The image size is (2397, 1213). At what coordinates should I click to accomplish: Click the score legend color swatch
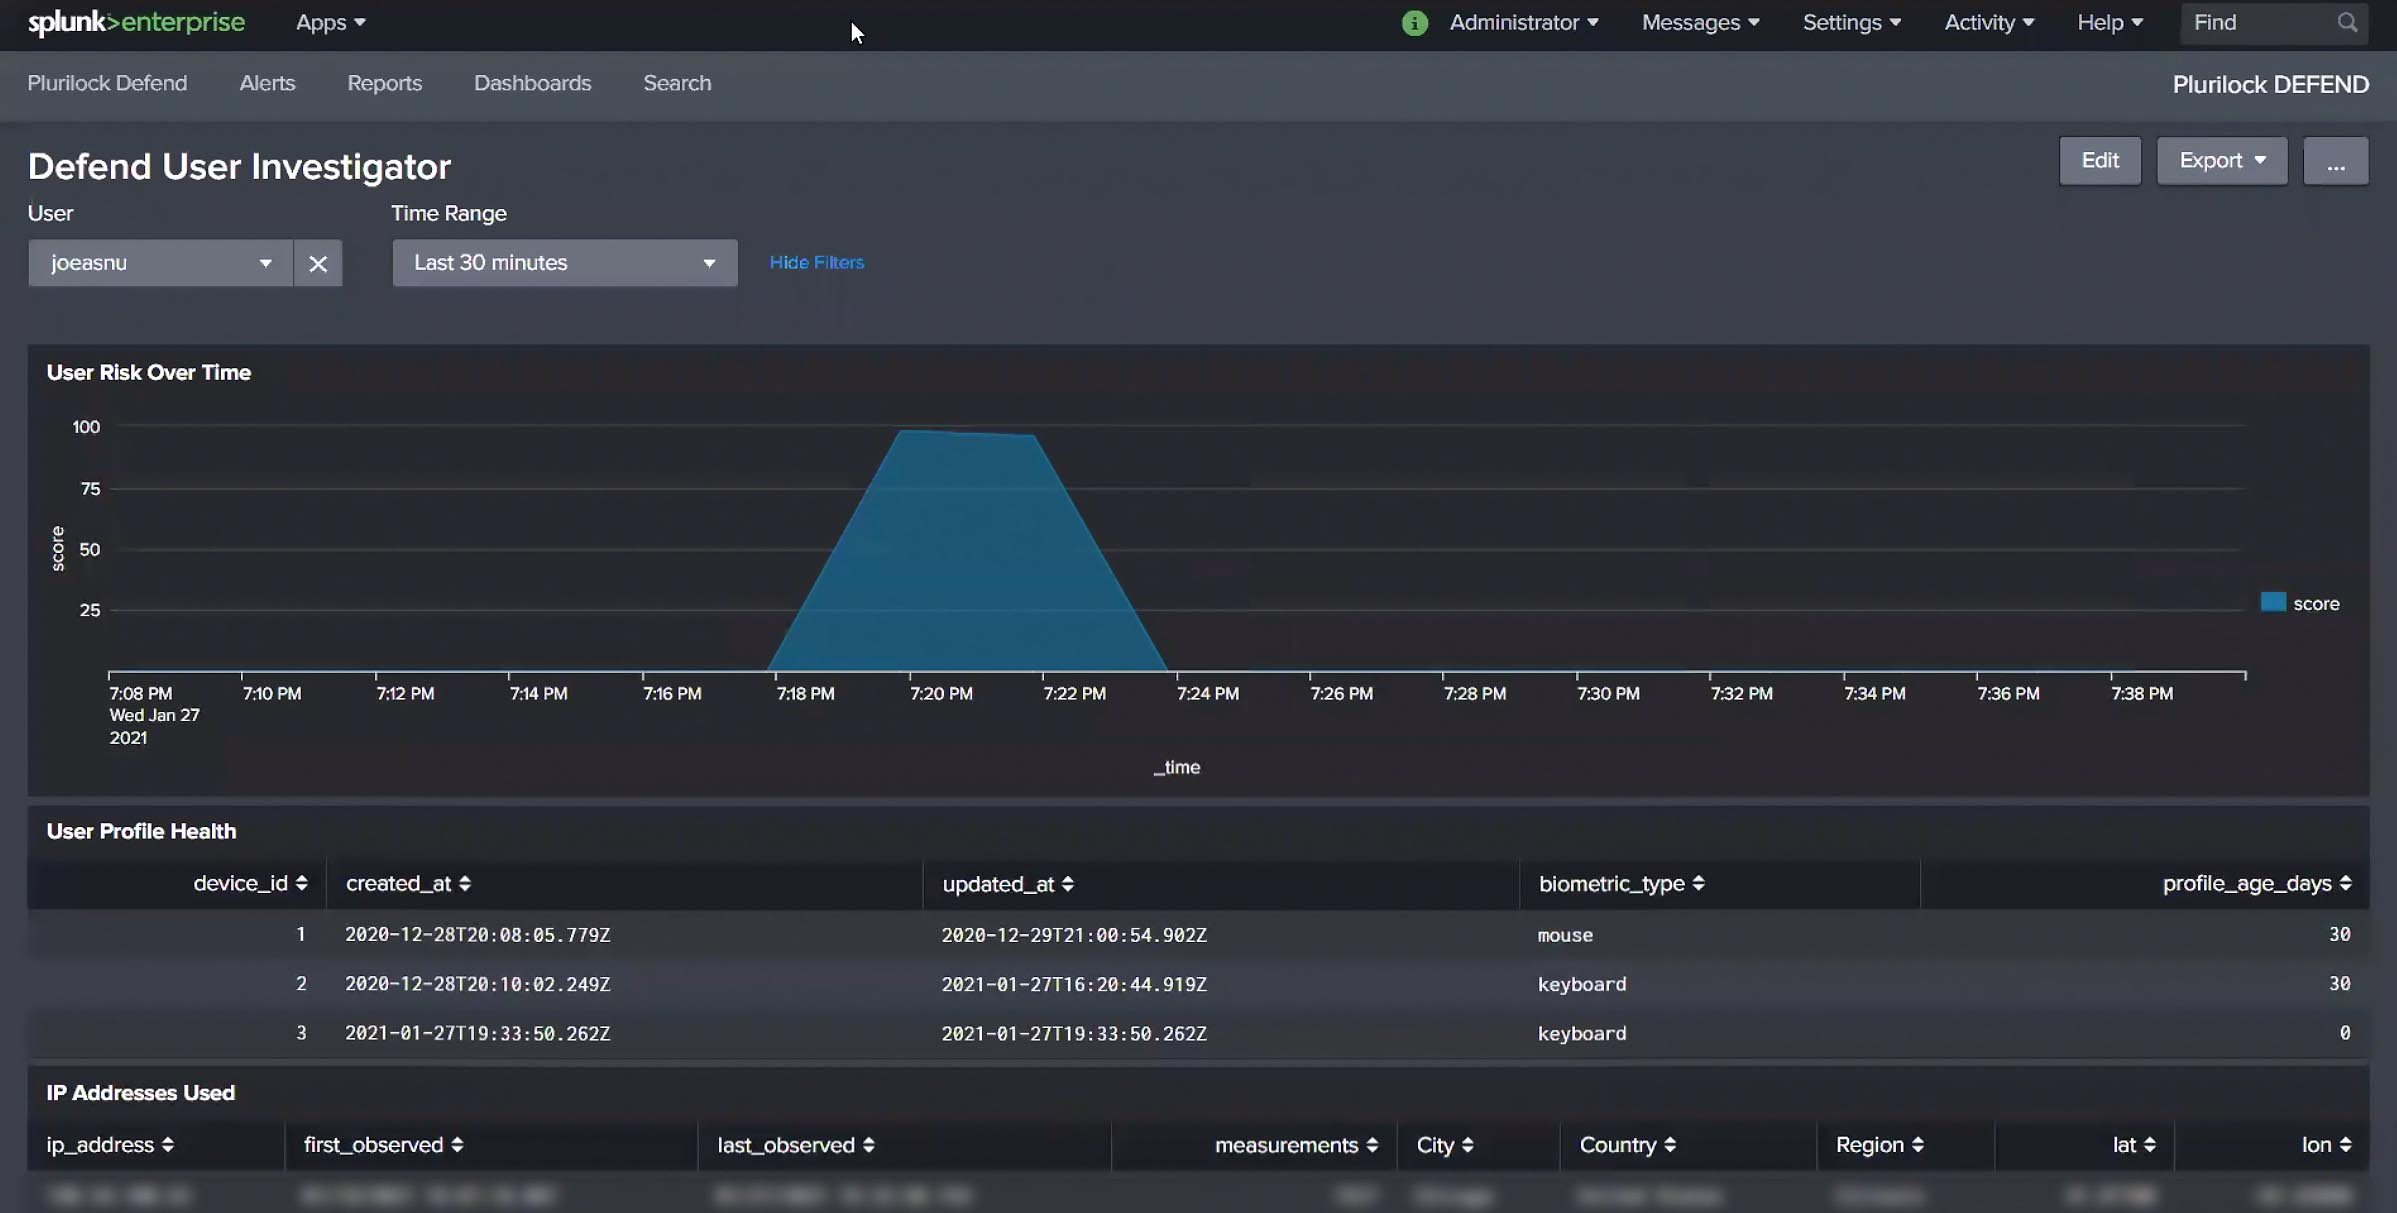(2273, 601)
